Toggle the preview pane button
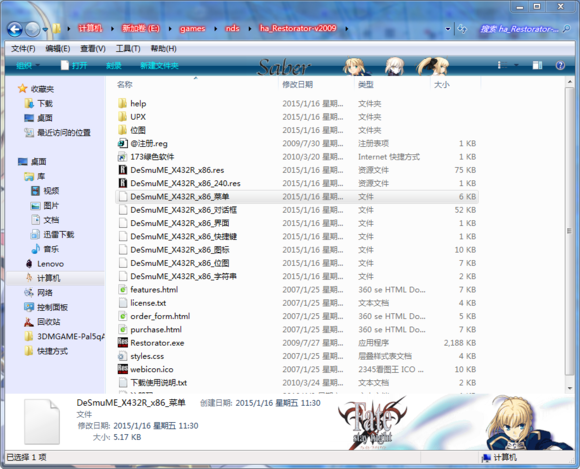 click(537, 65)
